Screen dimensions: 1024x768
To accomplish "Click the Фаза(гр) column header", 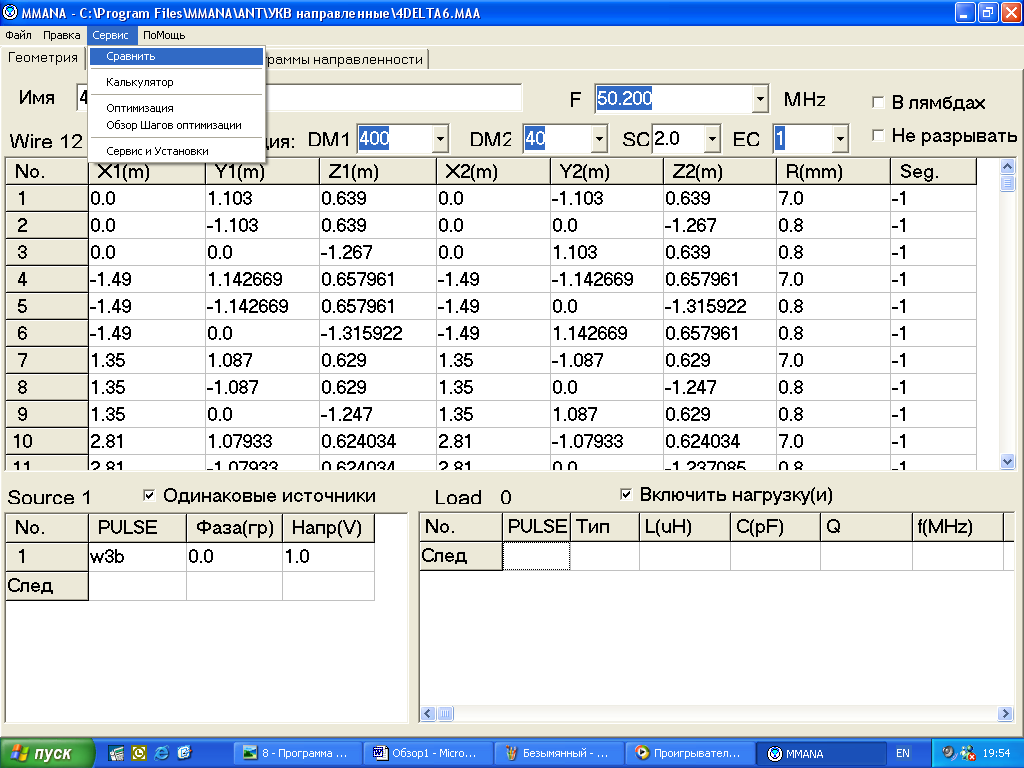I will pyautogui.click(x=234, y=528).
